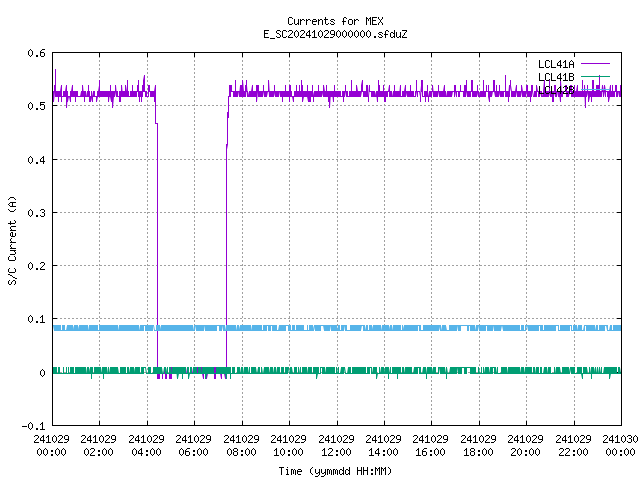
Task: Select the E_SC20241029000000.sfduZ file name subtitle
Action: 335,34
